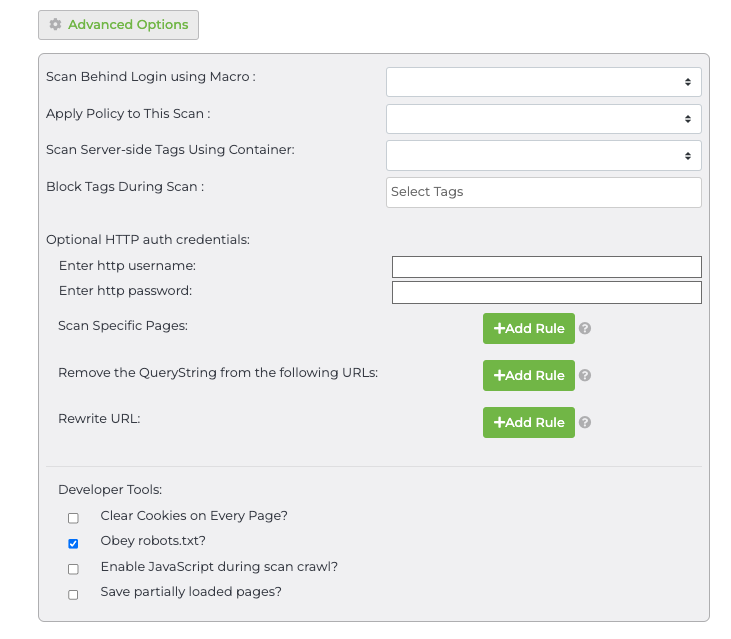Check Save partially loaded pages
Viewport: 731px width, 639px height.
click(x=73, y=594)
